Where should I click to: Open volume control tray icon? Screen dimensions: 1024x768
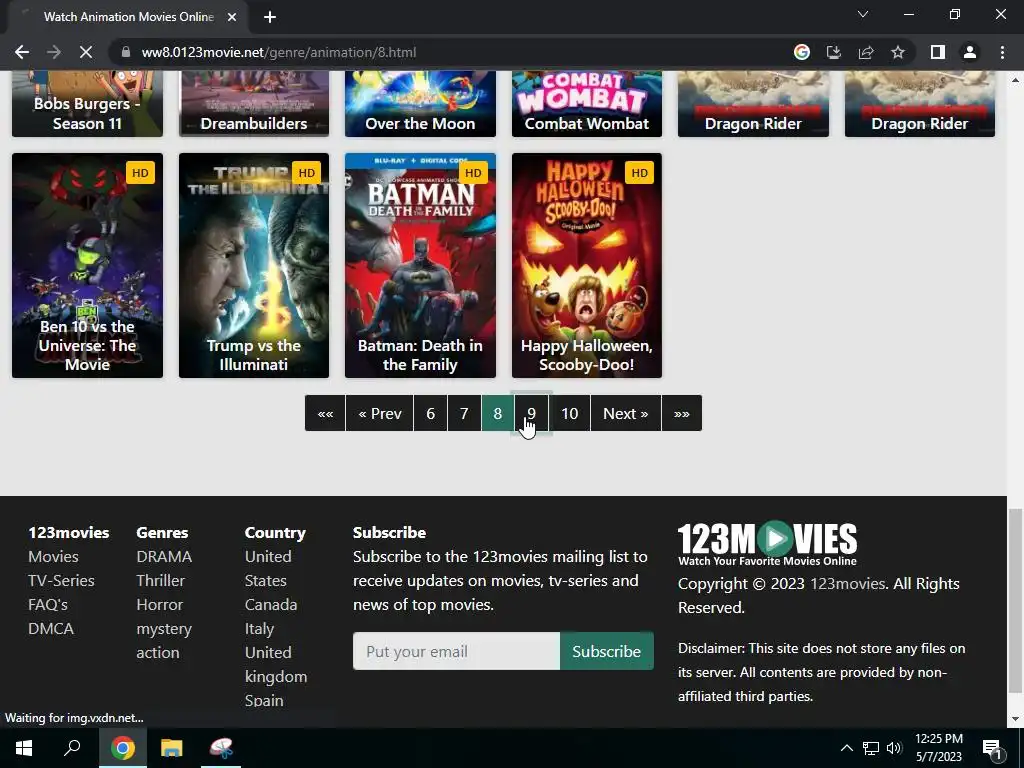point(894,748)
